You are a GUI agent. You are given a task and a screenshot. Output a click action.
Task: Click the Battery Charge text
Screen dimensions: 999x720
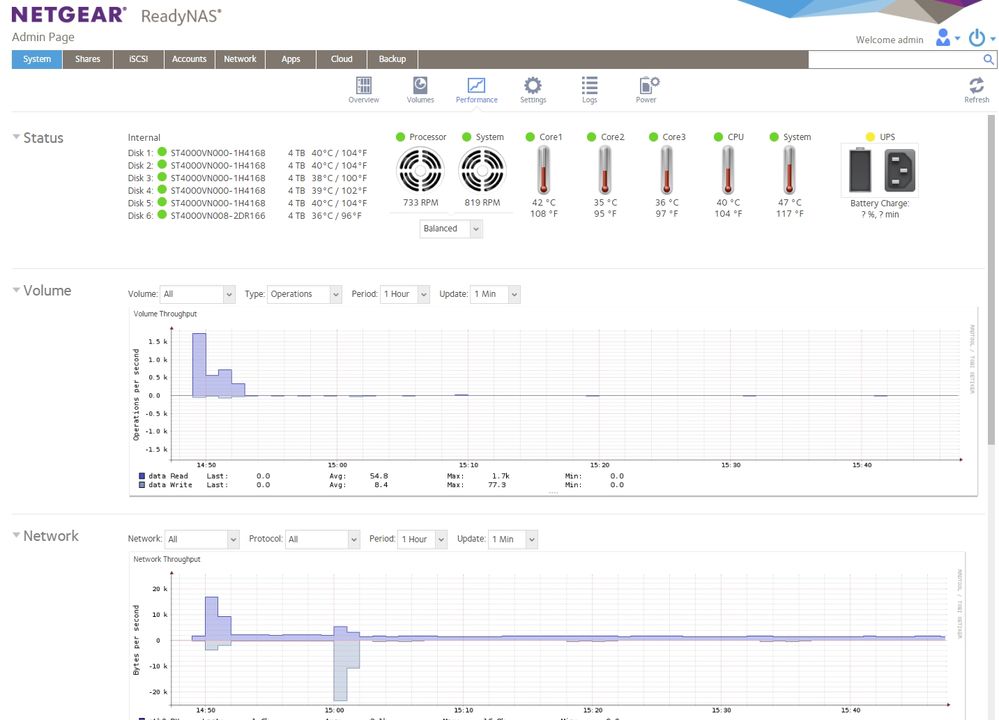click(880, 203)
